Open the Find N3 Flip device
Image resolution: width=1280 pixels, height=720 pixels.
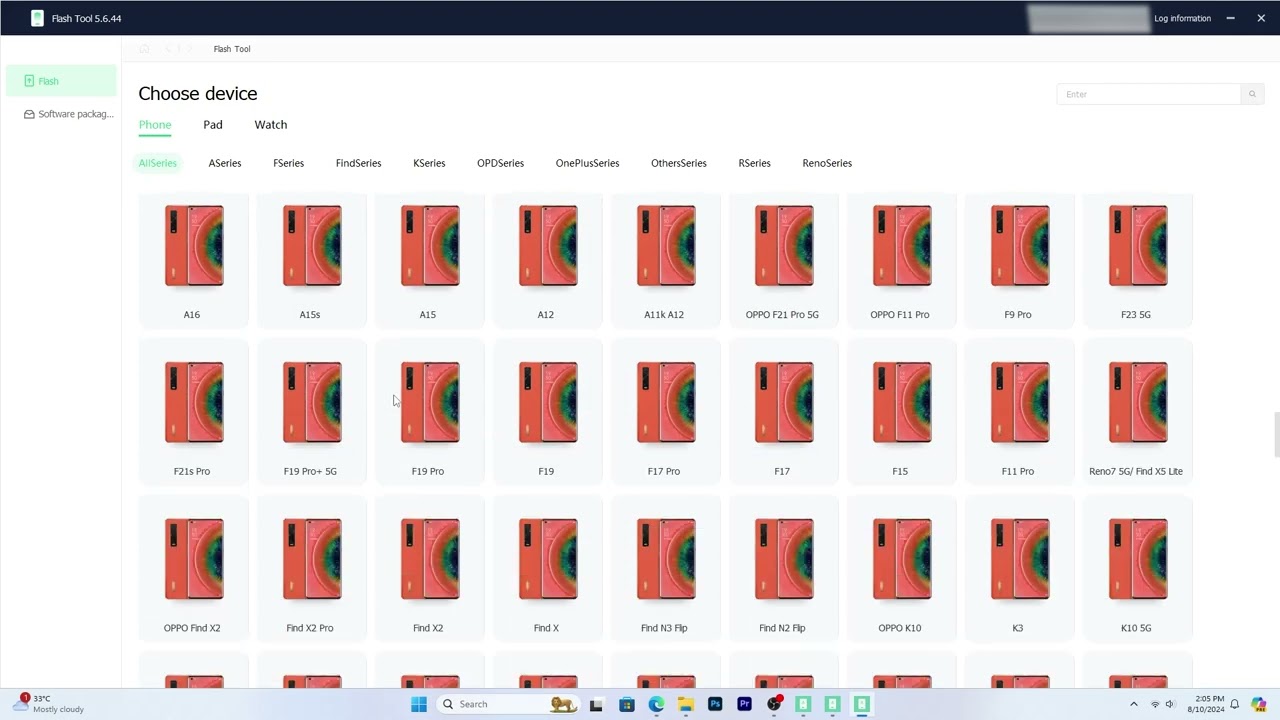(x=665, y=569)
